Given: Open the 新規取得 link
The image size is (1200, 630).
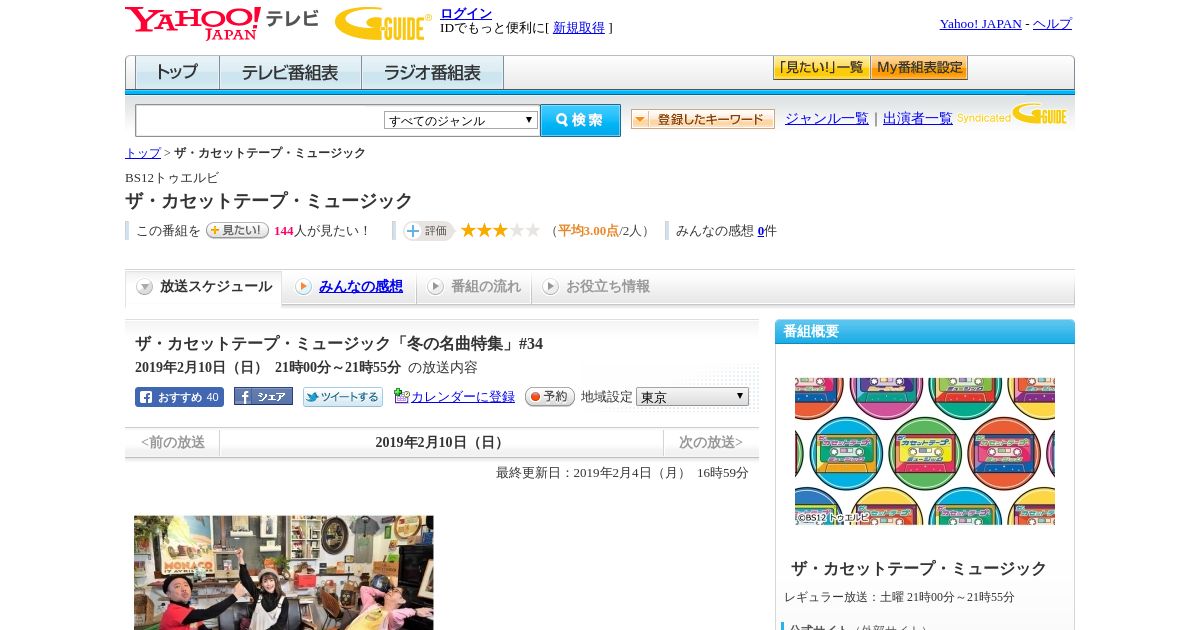Looking at the screenshot, I should tap(579, 28).
